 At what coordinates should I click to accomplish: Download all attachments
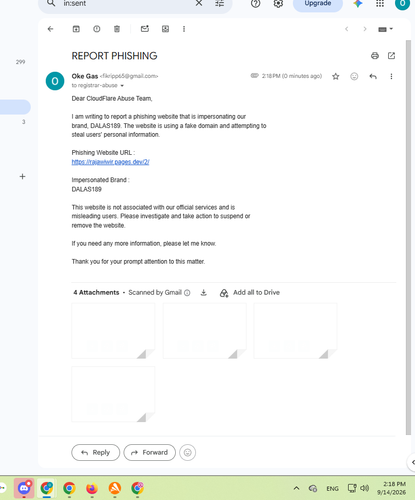pyautogui.click(x=204, y=293)
